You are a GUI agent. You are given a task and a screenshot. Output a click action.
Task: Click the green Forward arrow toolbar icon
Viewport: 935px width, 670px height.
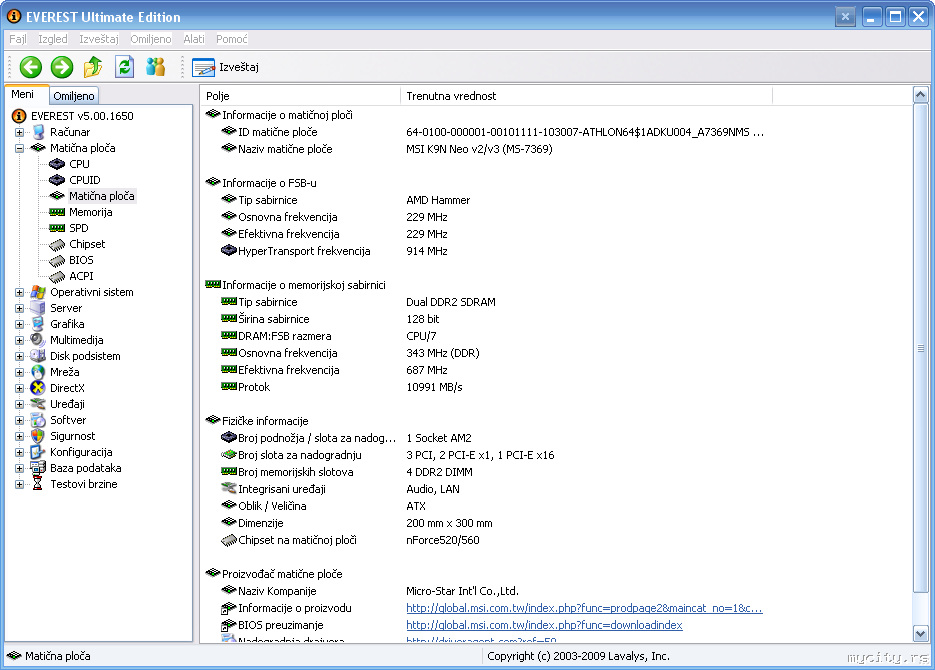click(62, 67)
